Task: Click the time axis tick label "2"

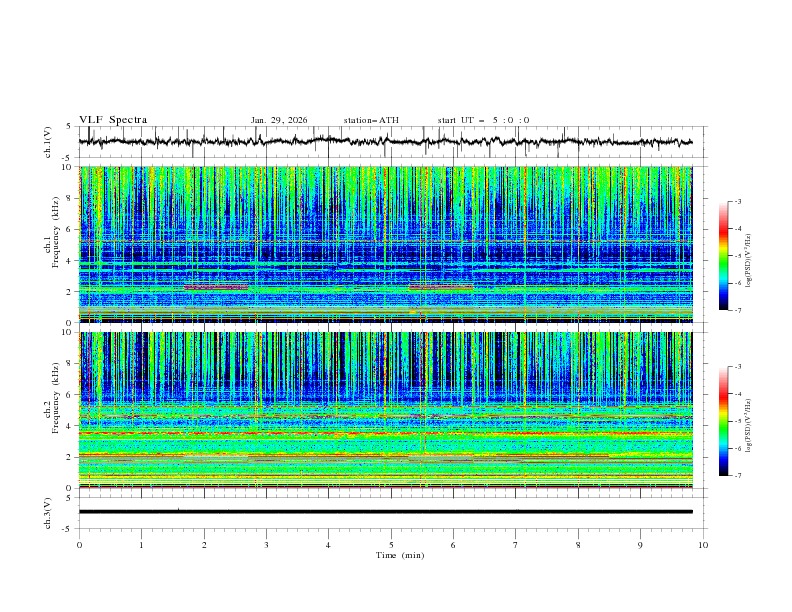Action: (204, 545)
